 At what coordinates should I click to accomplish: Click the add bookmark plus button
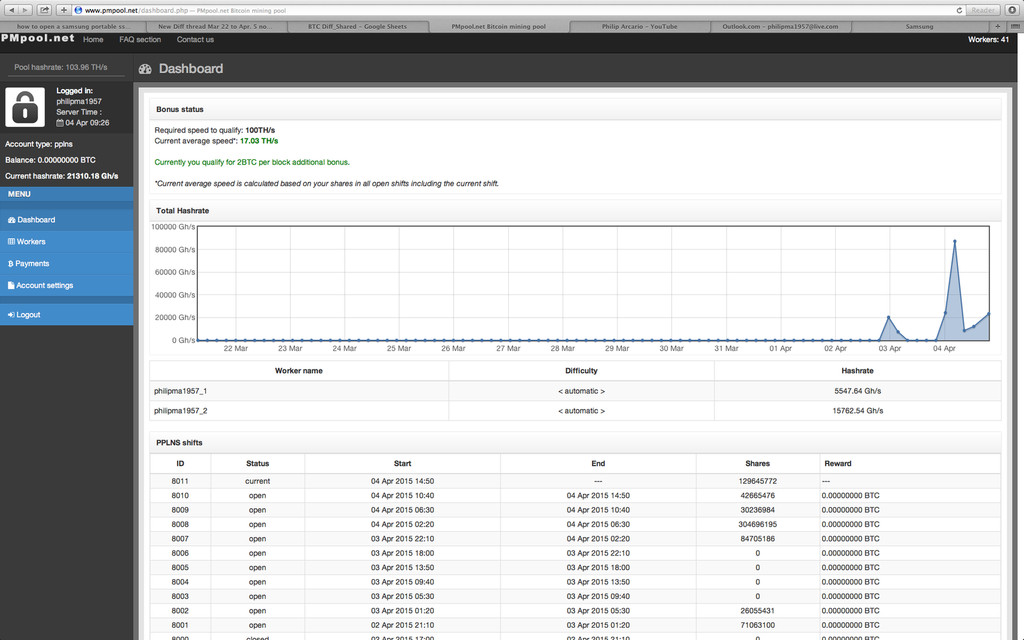[x=63, y=10]
